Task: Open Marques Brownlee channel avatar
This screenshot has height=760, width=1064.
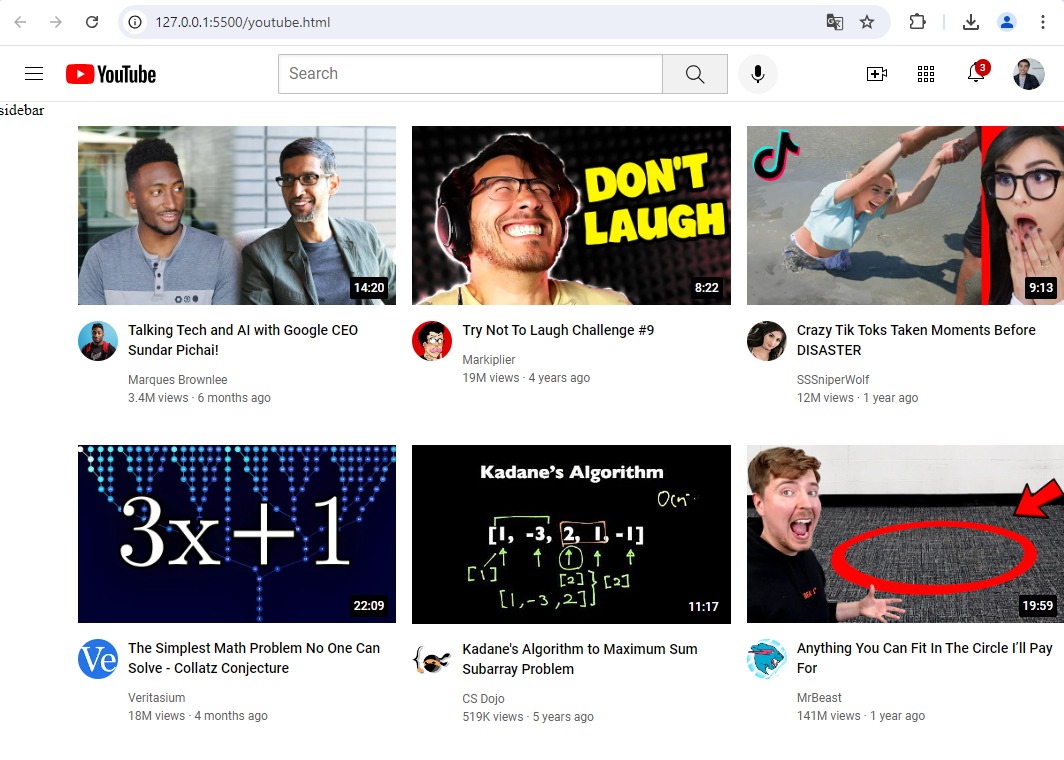Action: pos(98,341)
